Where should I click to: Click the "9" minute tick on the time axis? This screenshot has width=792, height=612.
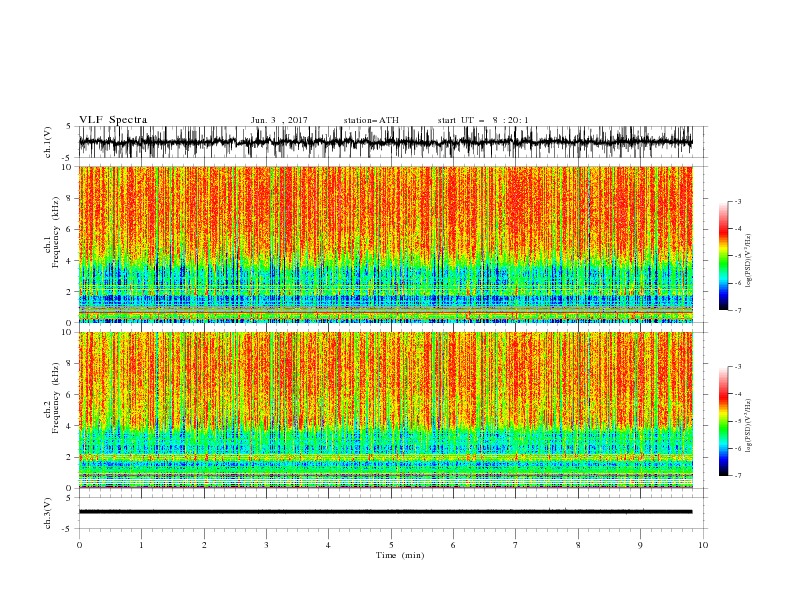tap(640, 545)
